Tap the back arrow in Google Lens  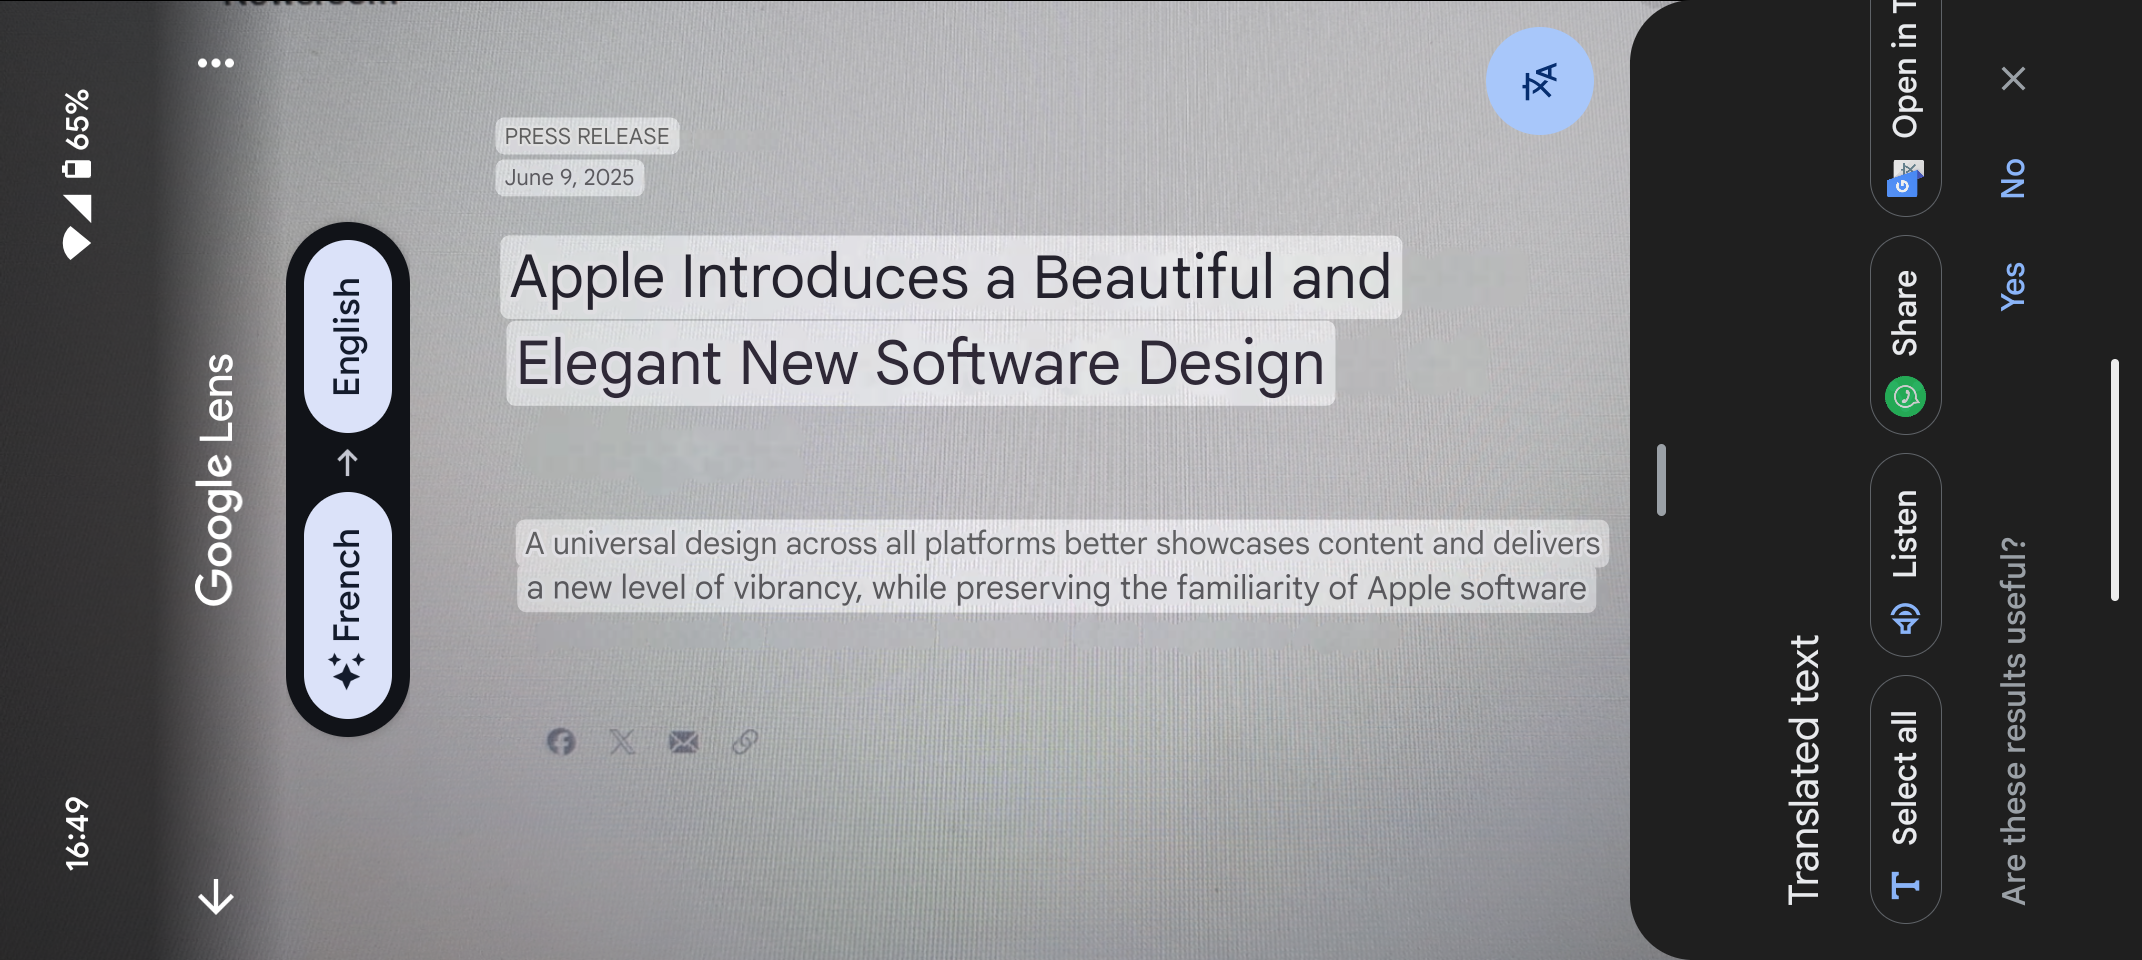pyautogui.click(x=216, y=896)
